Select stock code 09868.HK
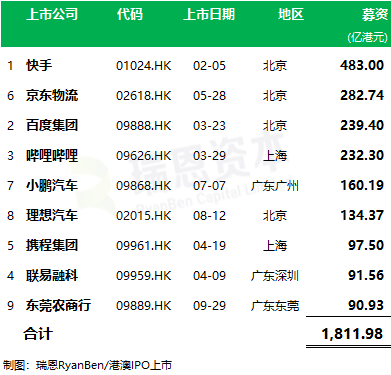The width and height of the screenshot is (391, 375). (x=144, y=186)
